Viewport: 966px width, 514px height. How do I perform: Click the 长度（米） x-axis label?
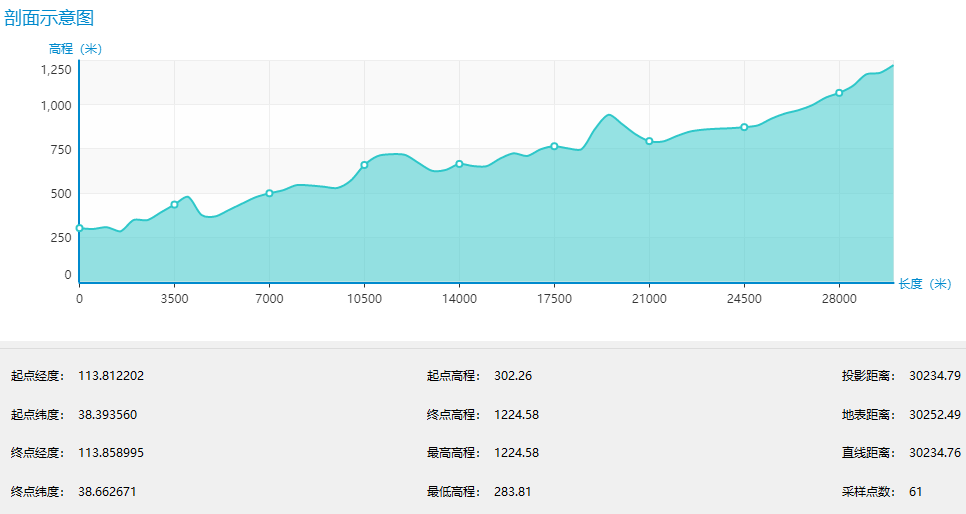pos(924,284)
